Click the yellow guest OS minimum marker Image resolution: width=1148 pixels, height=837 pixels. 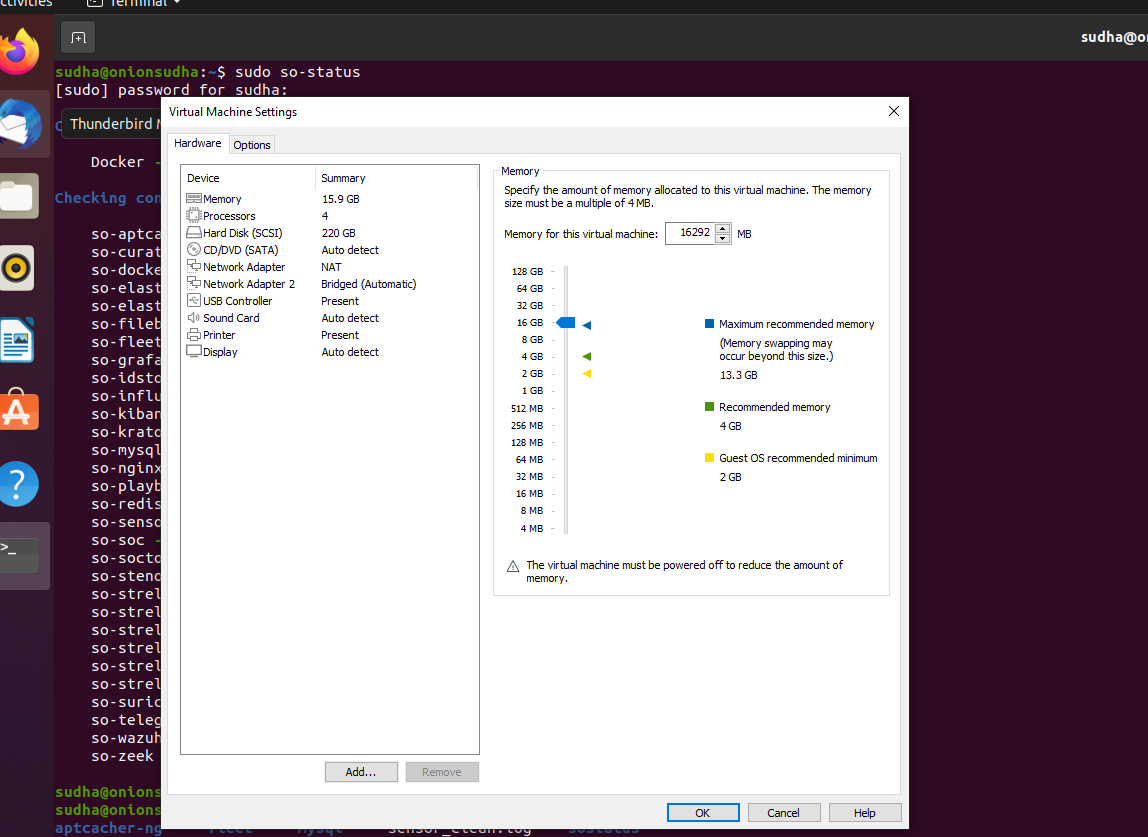point(586,373)
